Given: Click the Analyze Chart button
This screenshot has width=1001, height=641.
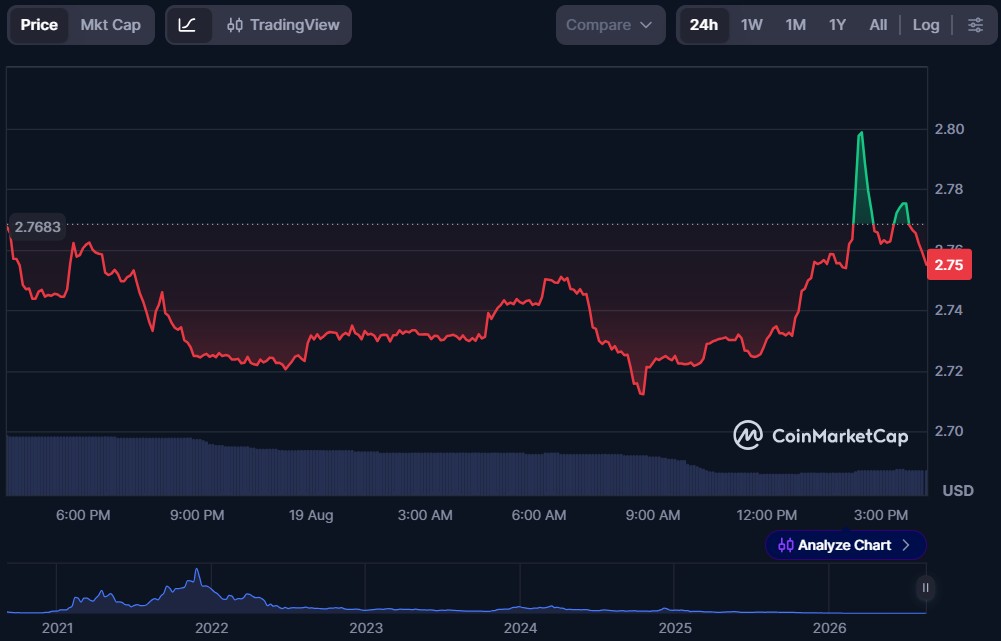Looking at the screenshot, I should (845, 545).
